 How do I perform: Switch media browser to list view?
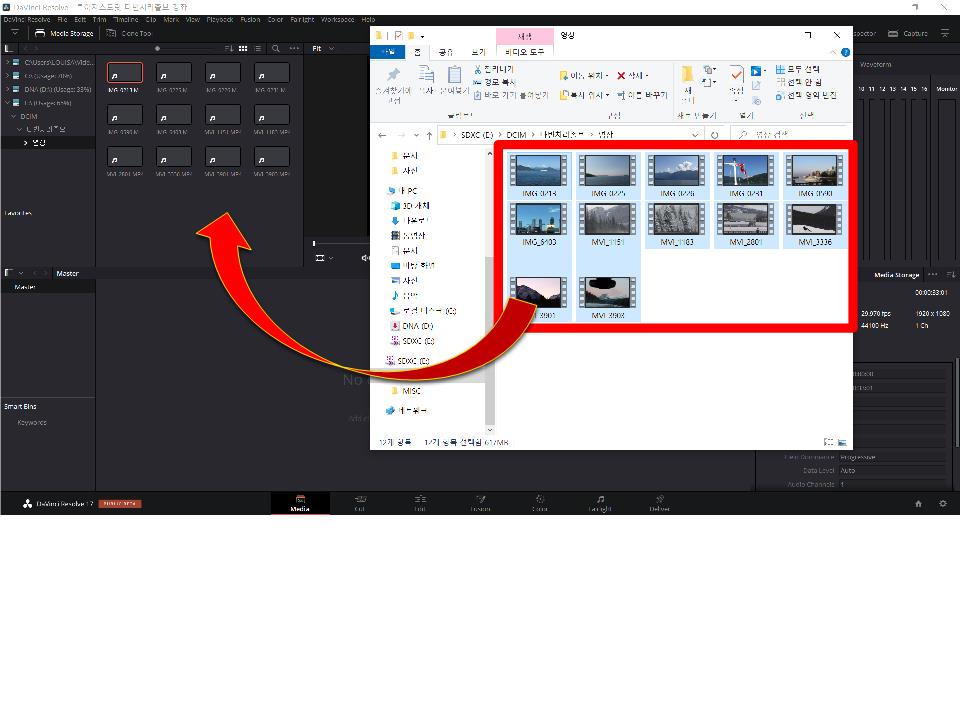pos(258,48)
